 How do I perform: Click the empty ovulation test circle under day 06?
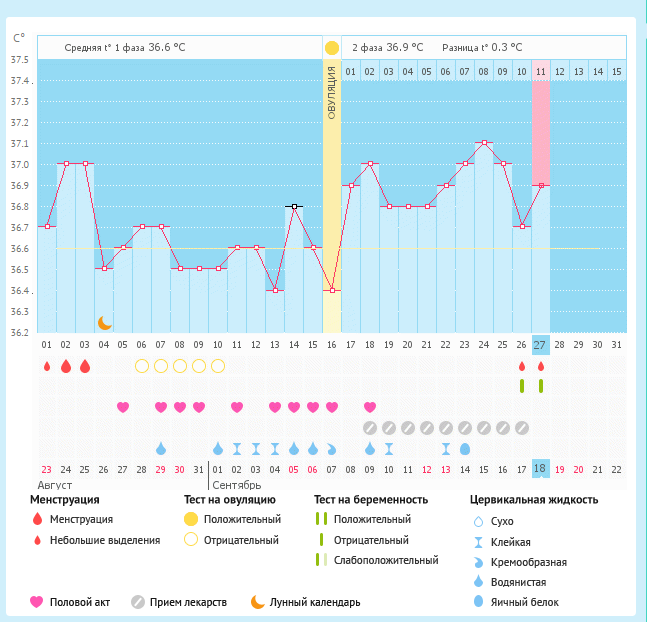coord(142,366)
